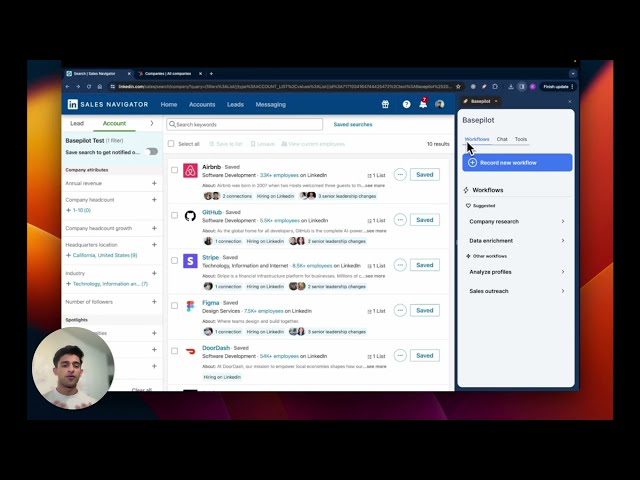
Task: Open the help question mark icon
Action: point(406,104)
